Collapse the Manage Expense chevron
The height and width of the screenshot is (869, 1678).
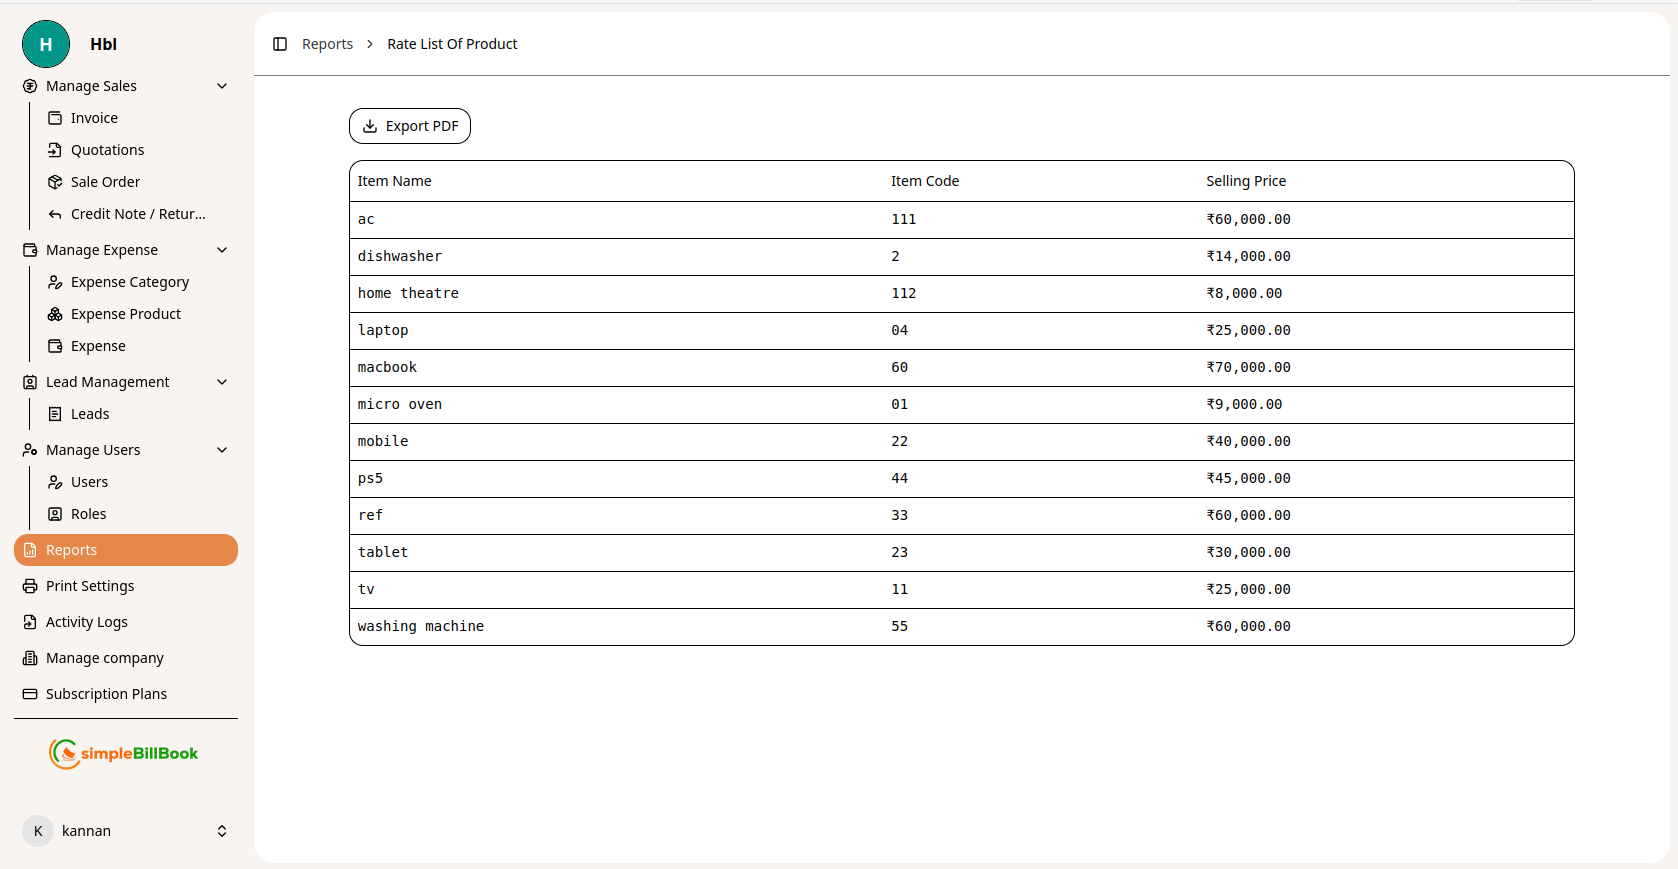(x=222, y=250)
